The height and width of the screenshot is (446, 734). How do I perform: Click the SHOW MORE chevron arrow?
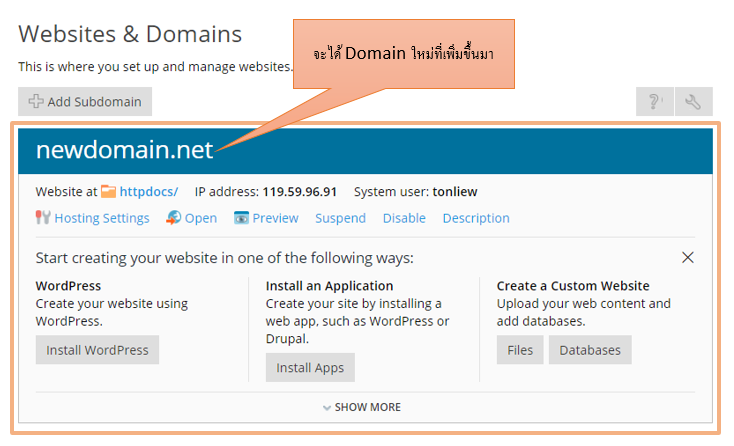327,408
